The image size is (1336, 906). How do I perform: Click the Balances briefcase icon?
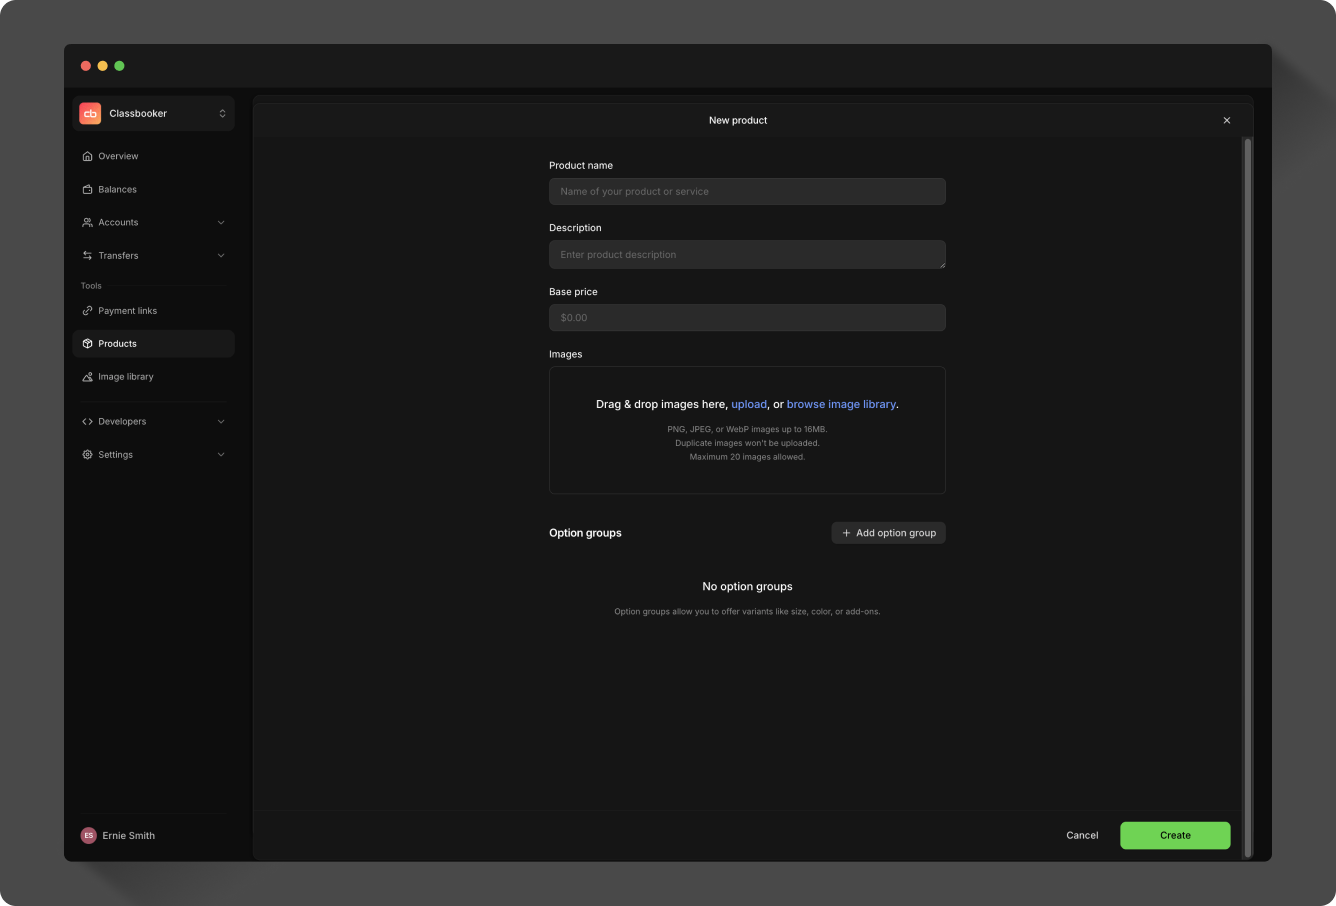87,189
